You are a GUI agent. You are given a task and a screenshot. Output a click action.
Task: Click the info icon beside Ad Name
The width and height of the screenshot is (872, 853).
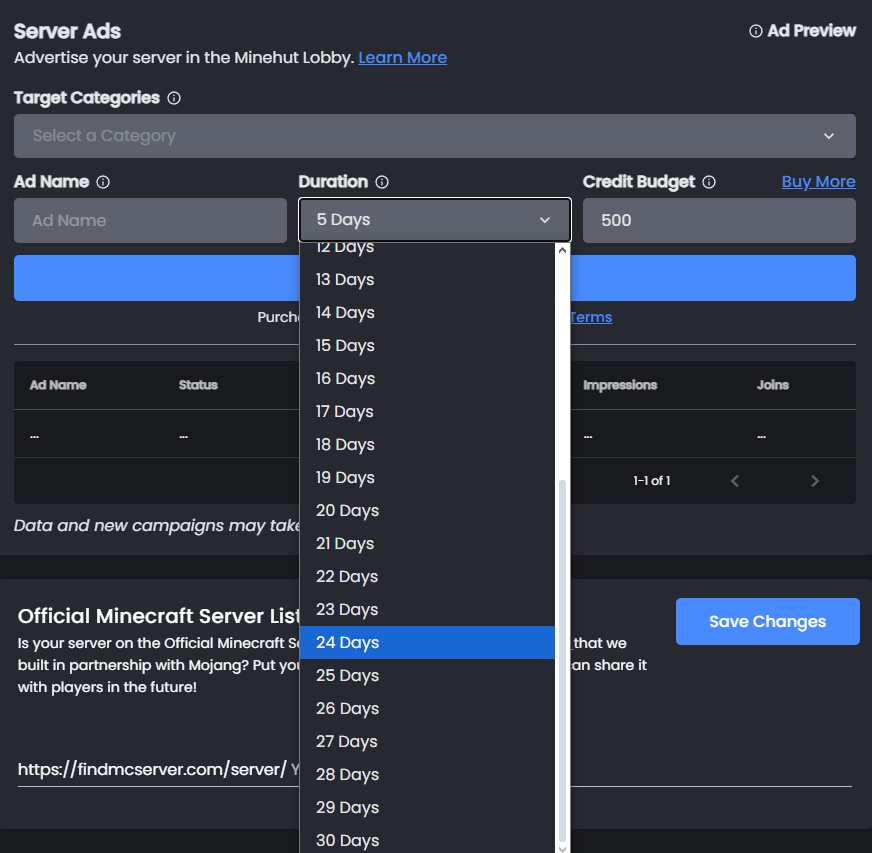[103, 182]
